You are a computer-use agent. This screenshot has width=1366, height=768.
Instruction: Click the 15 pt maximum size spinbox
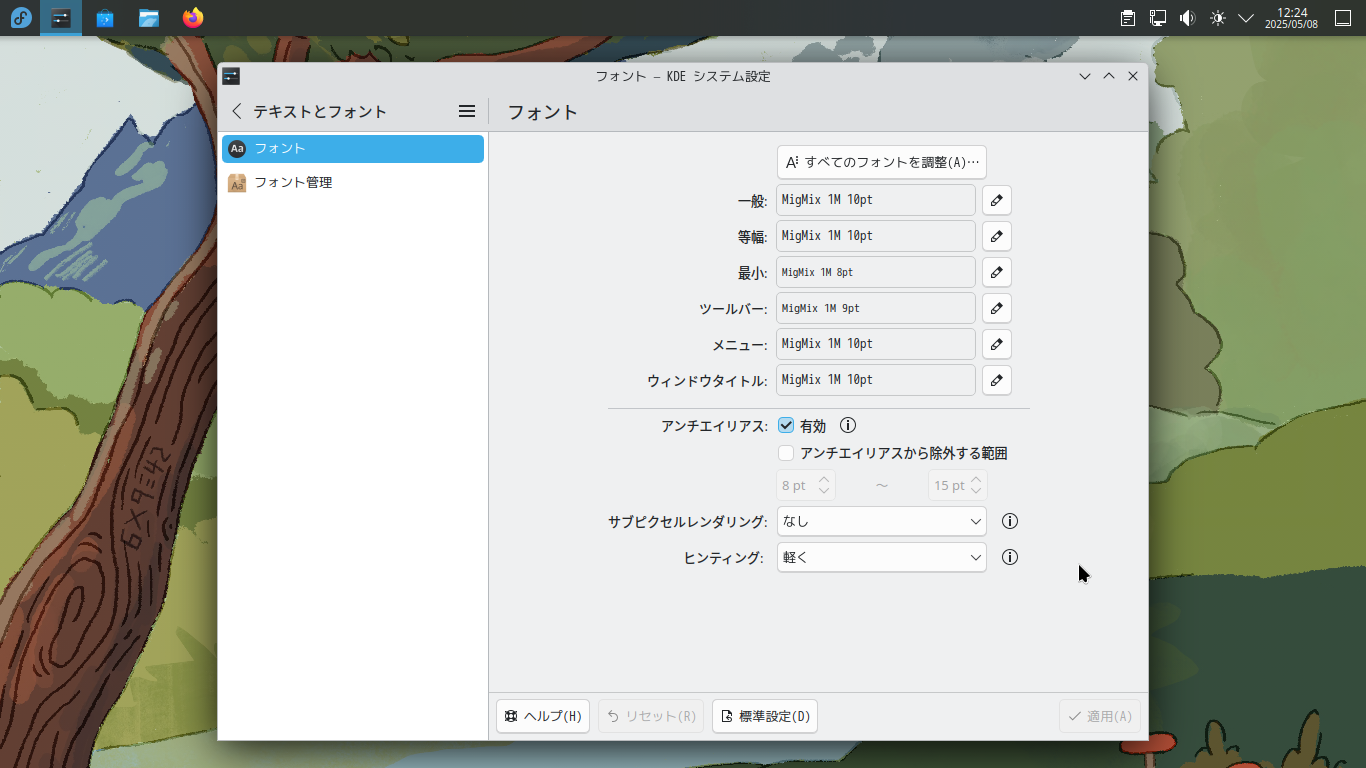(958, 485)
